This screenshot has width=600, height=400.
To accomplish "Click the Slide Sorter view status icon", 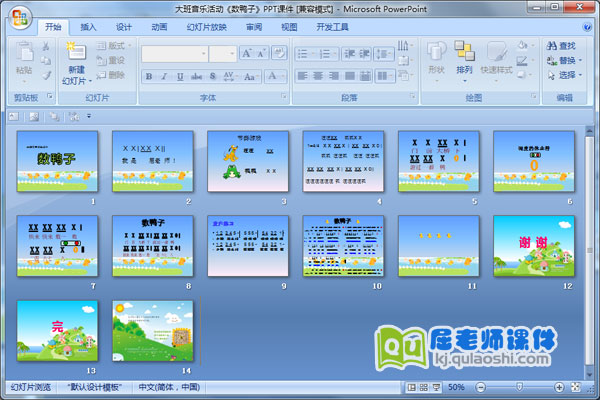I will click(x=424, y=388).
